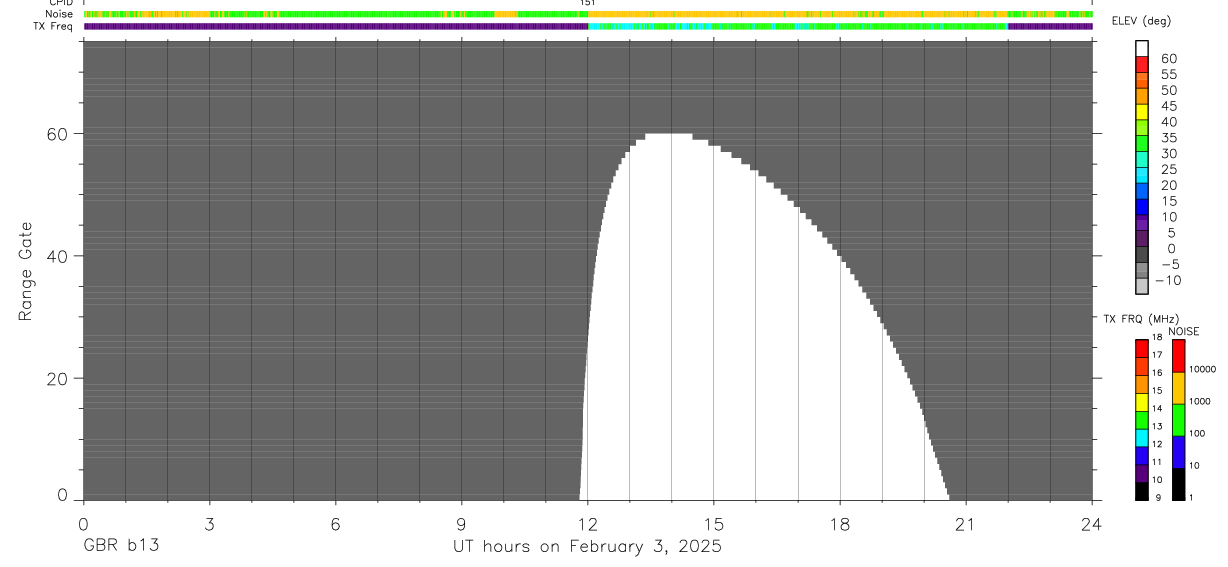Click the '15' tick on the UT hours axis

(x=714, y=523)
